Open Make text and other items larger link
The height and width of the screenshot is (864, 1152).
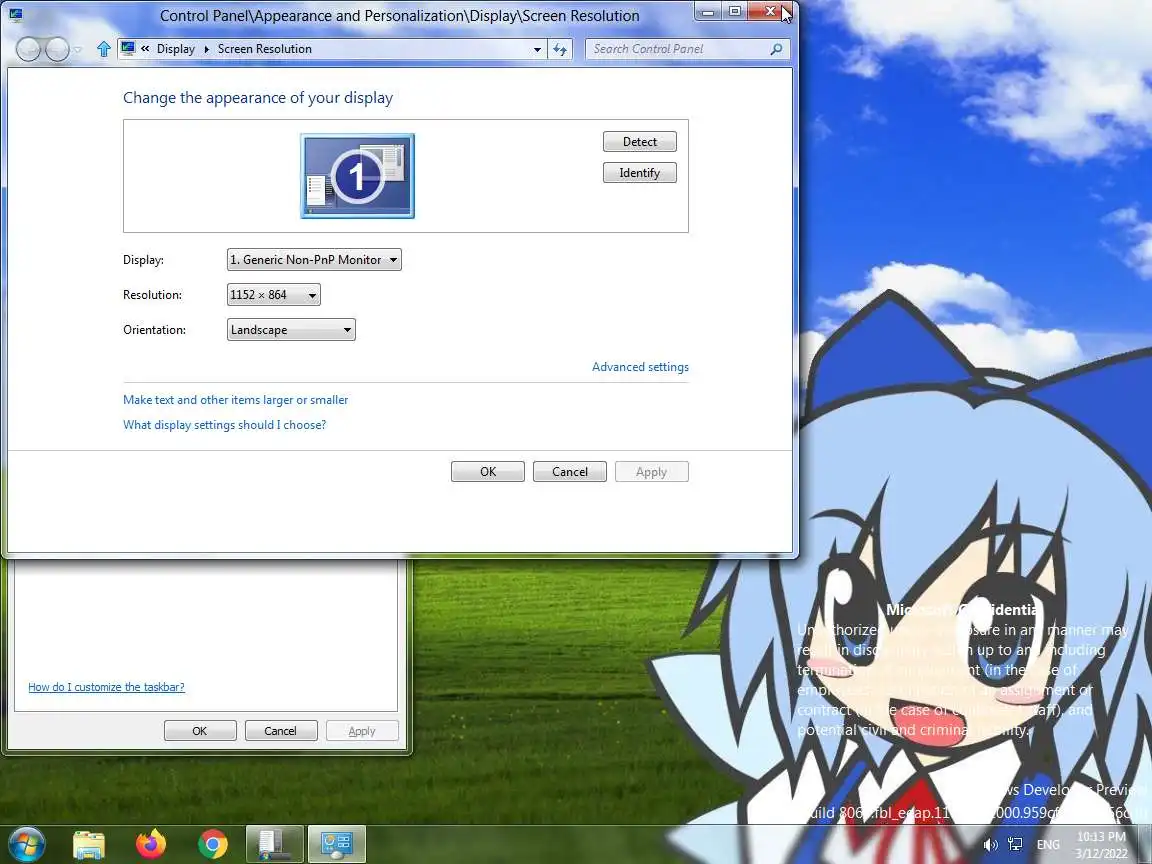point(235,400)
